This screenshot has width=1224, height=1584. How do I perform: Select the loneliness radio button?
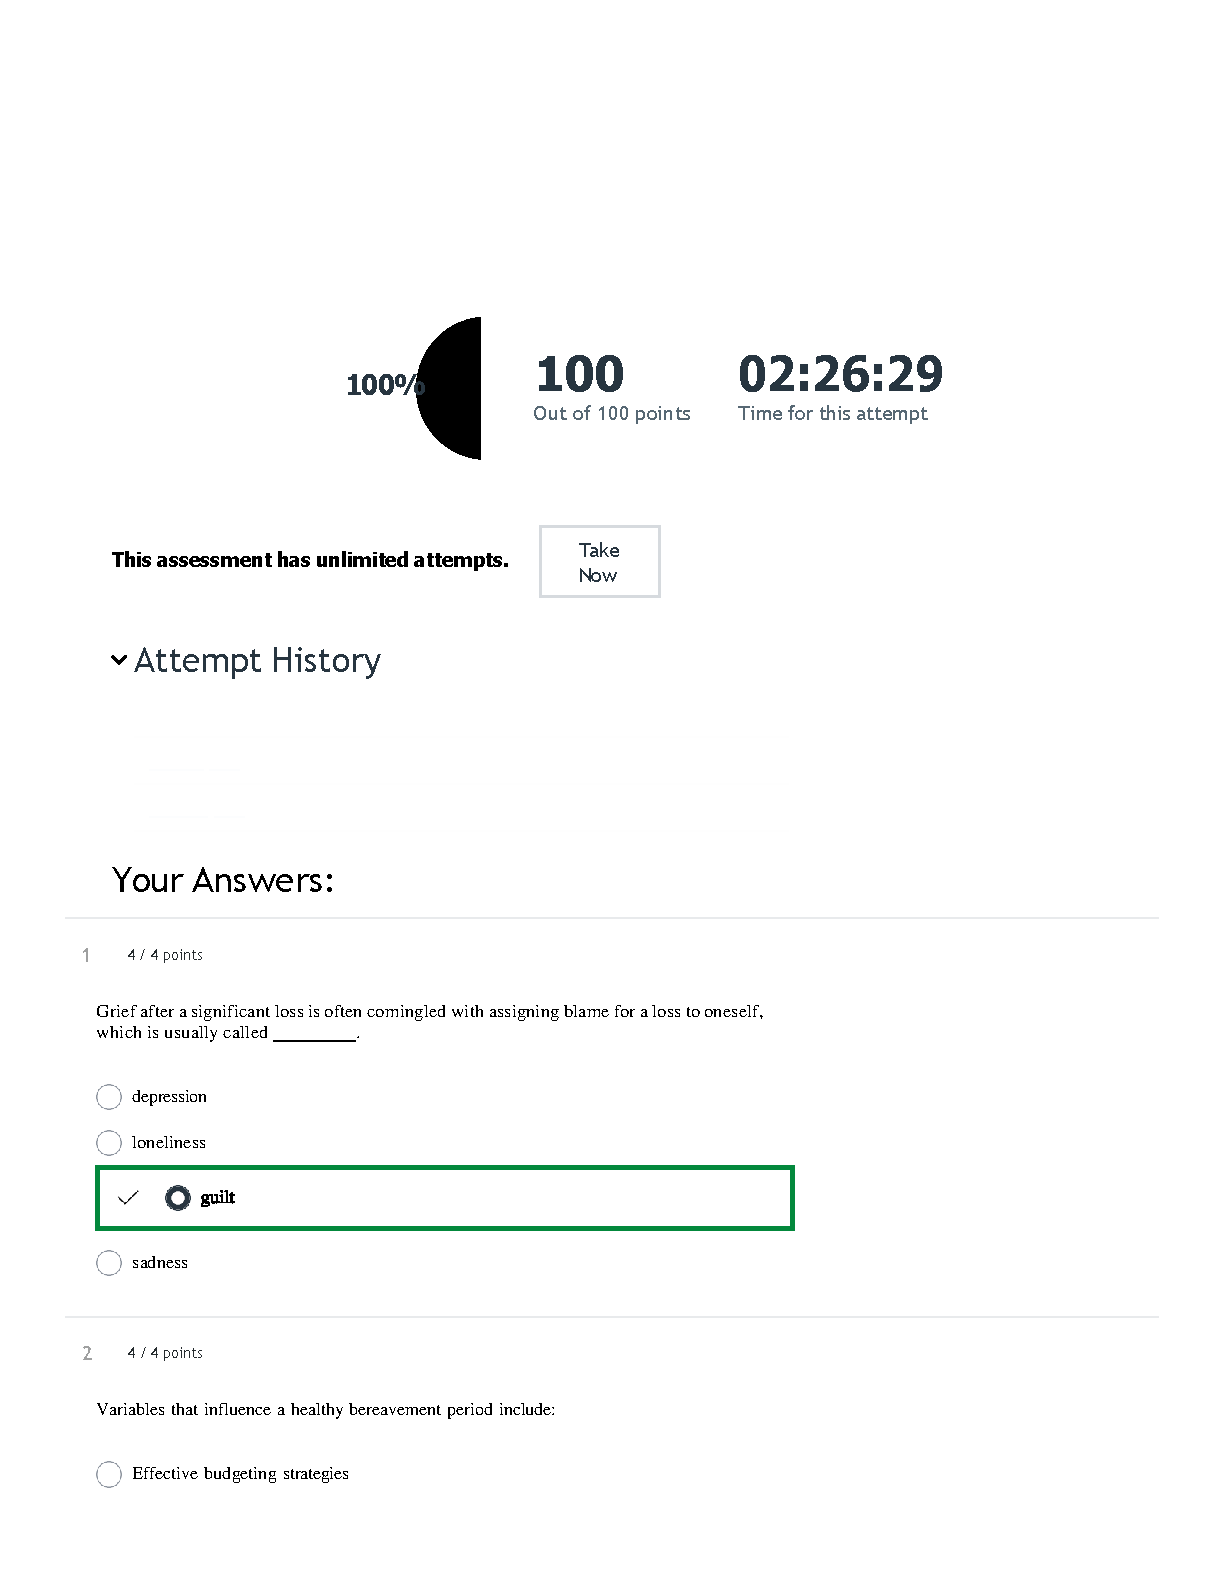(x=109, y=1142)
